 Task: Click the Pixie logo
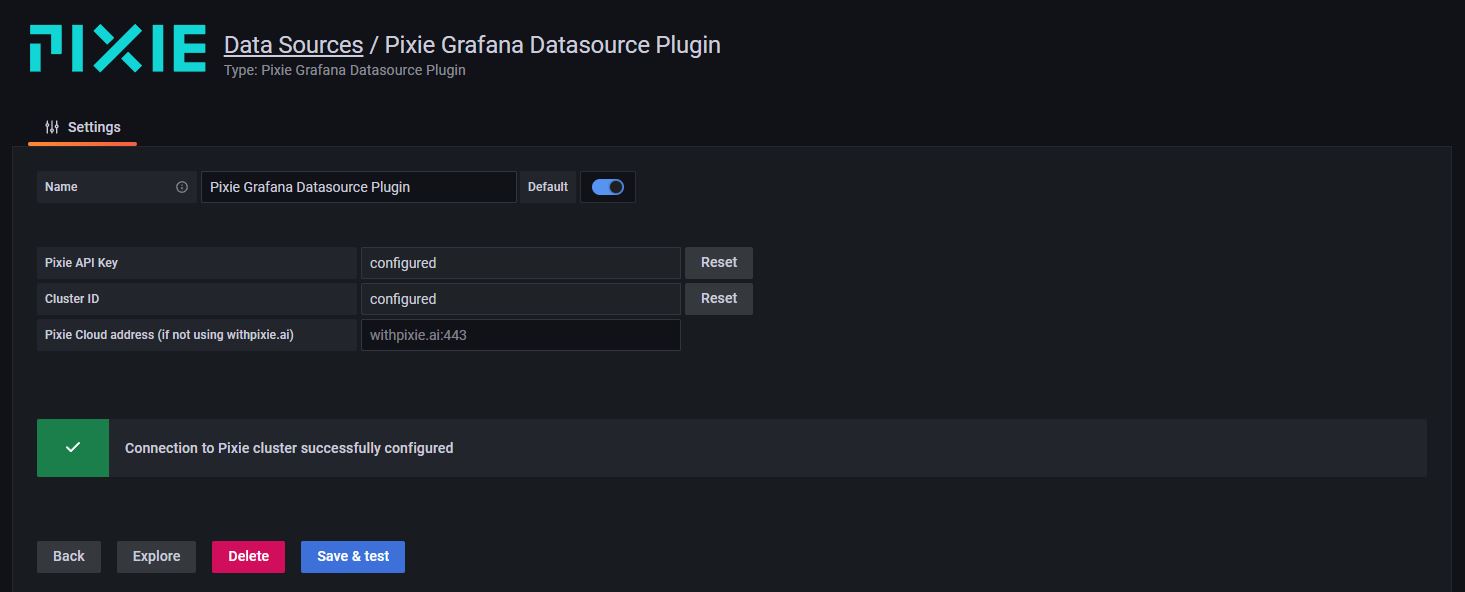pyautogui.click(x=117, y=49)
